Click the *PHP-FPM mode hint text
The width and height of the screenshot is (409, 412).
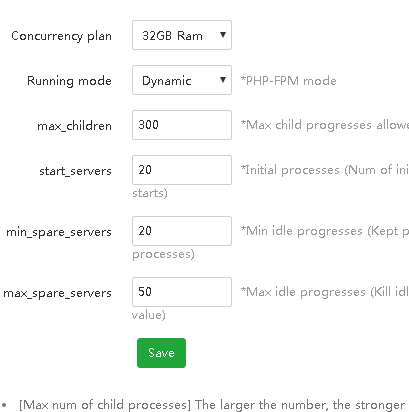point(289,81)
